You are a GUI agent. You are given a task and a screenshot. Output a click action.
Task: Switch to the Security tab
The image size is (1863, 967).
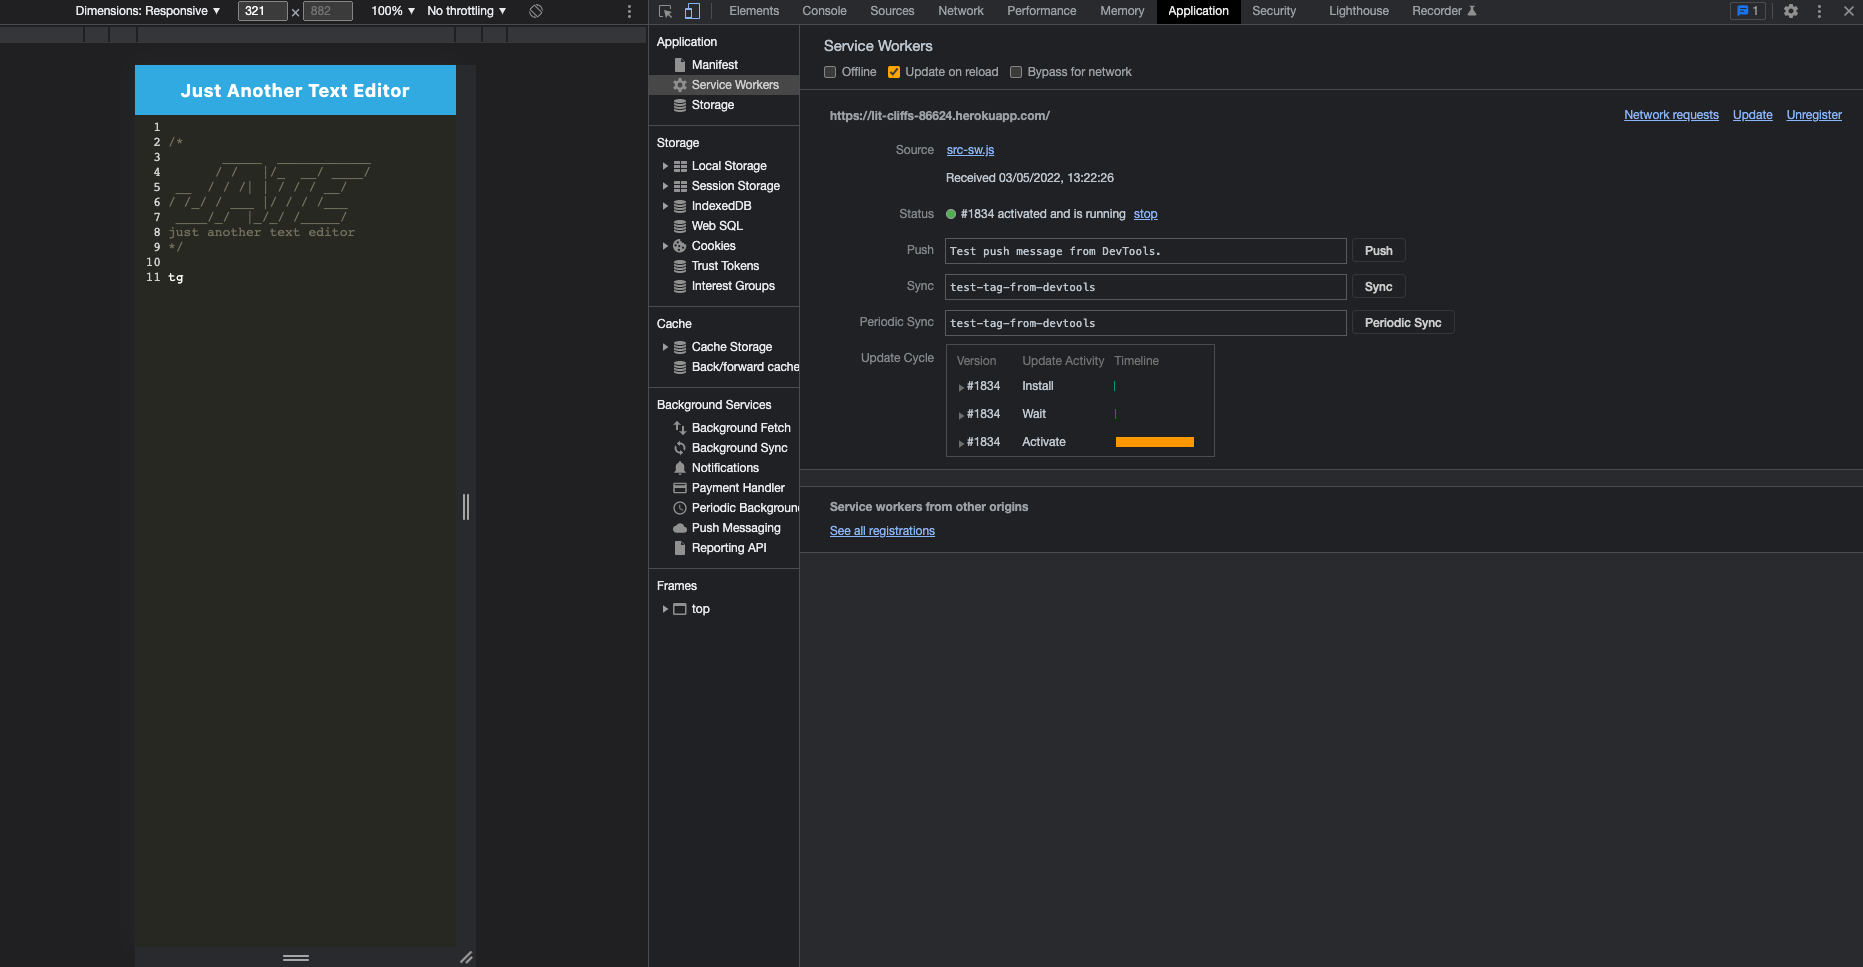1274,11
